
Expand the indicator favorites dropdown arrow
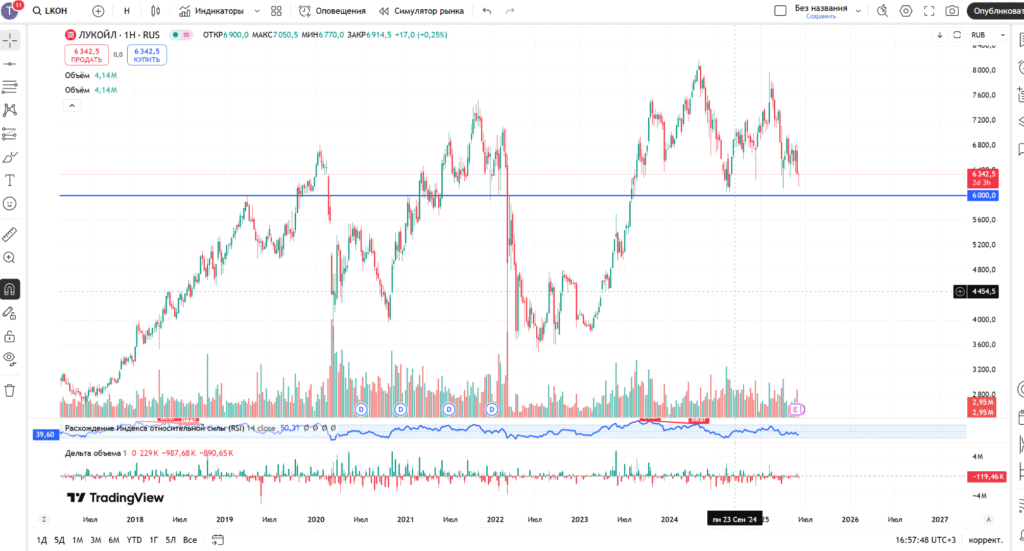click(x=257, y=11)
